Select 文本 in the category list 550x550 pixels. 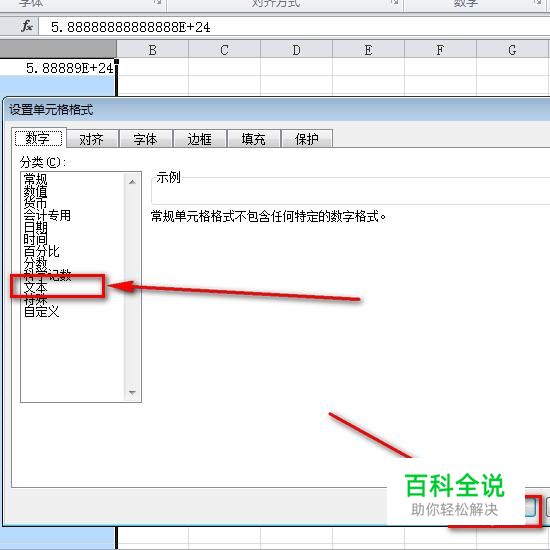pyautogui.click(x=35, y=287)
